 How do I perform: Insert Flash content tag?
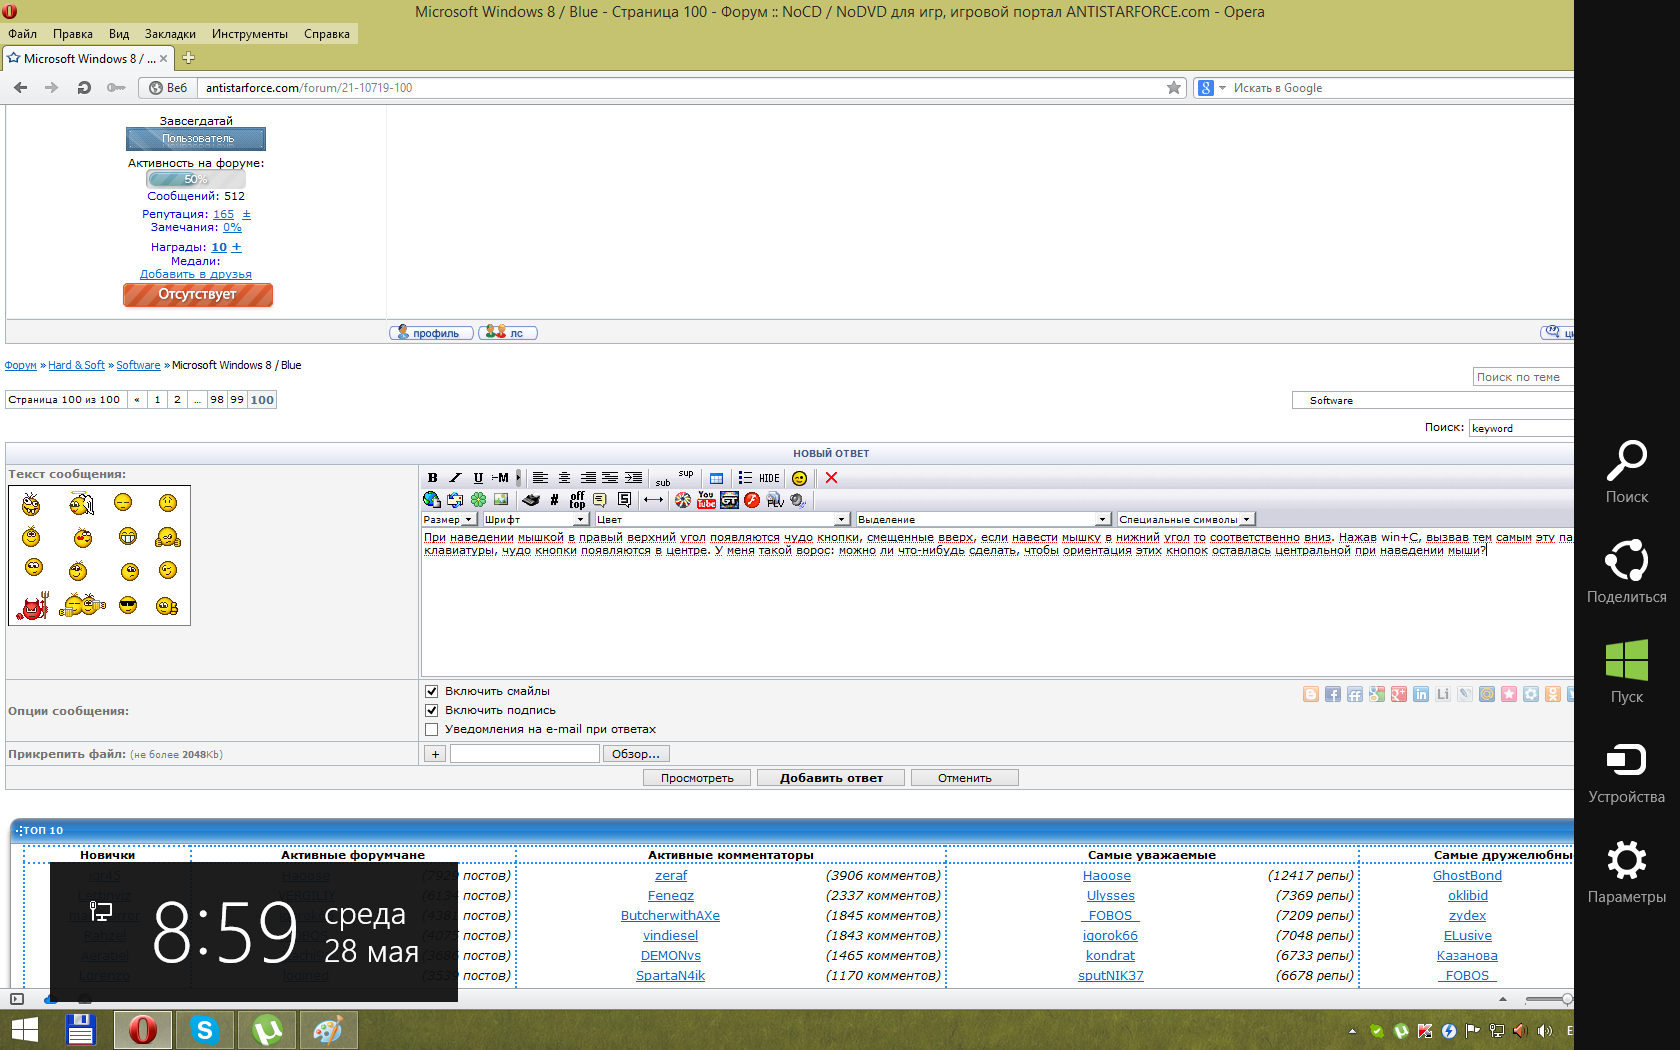752,499
